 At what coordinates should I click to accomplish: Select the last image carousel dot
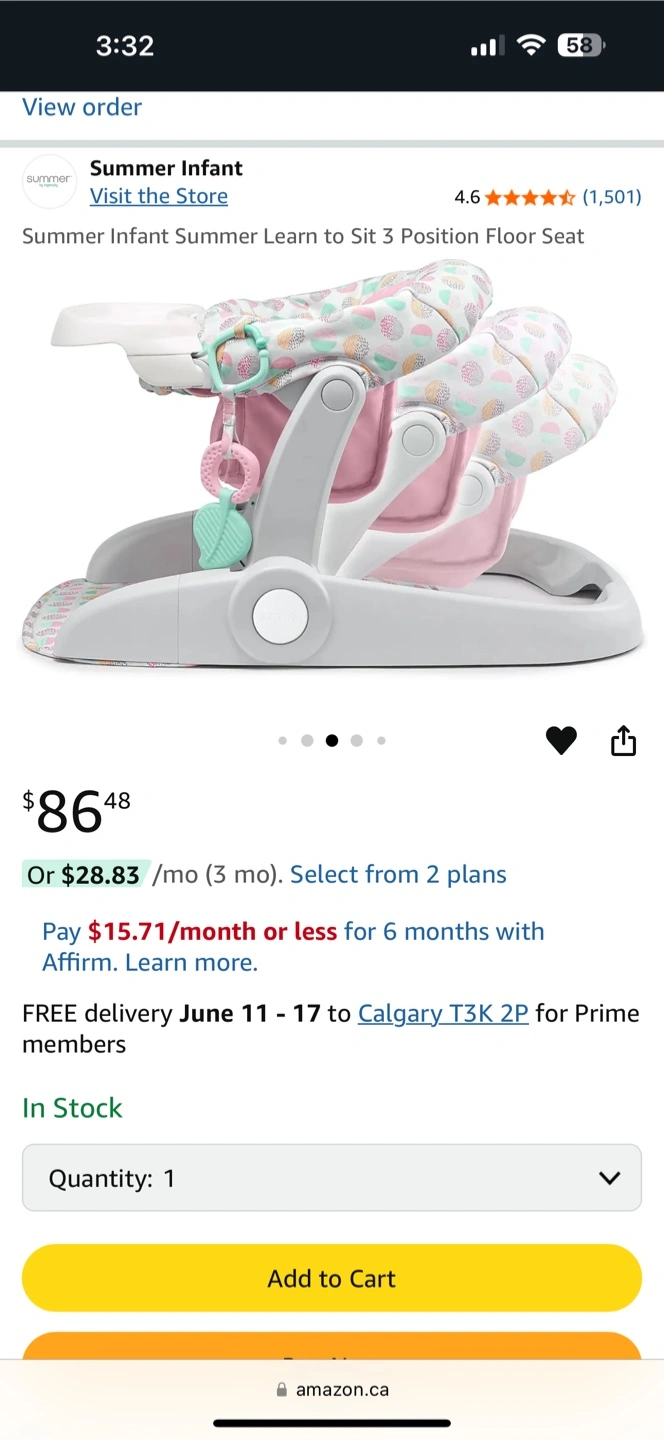(x=381, y=741)
